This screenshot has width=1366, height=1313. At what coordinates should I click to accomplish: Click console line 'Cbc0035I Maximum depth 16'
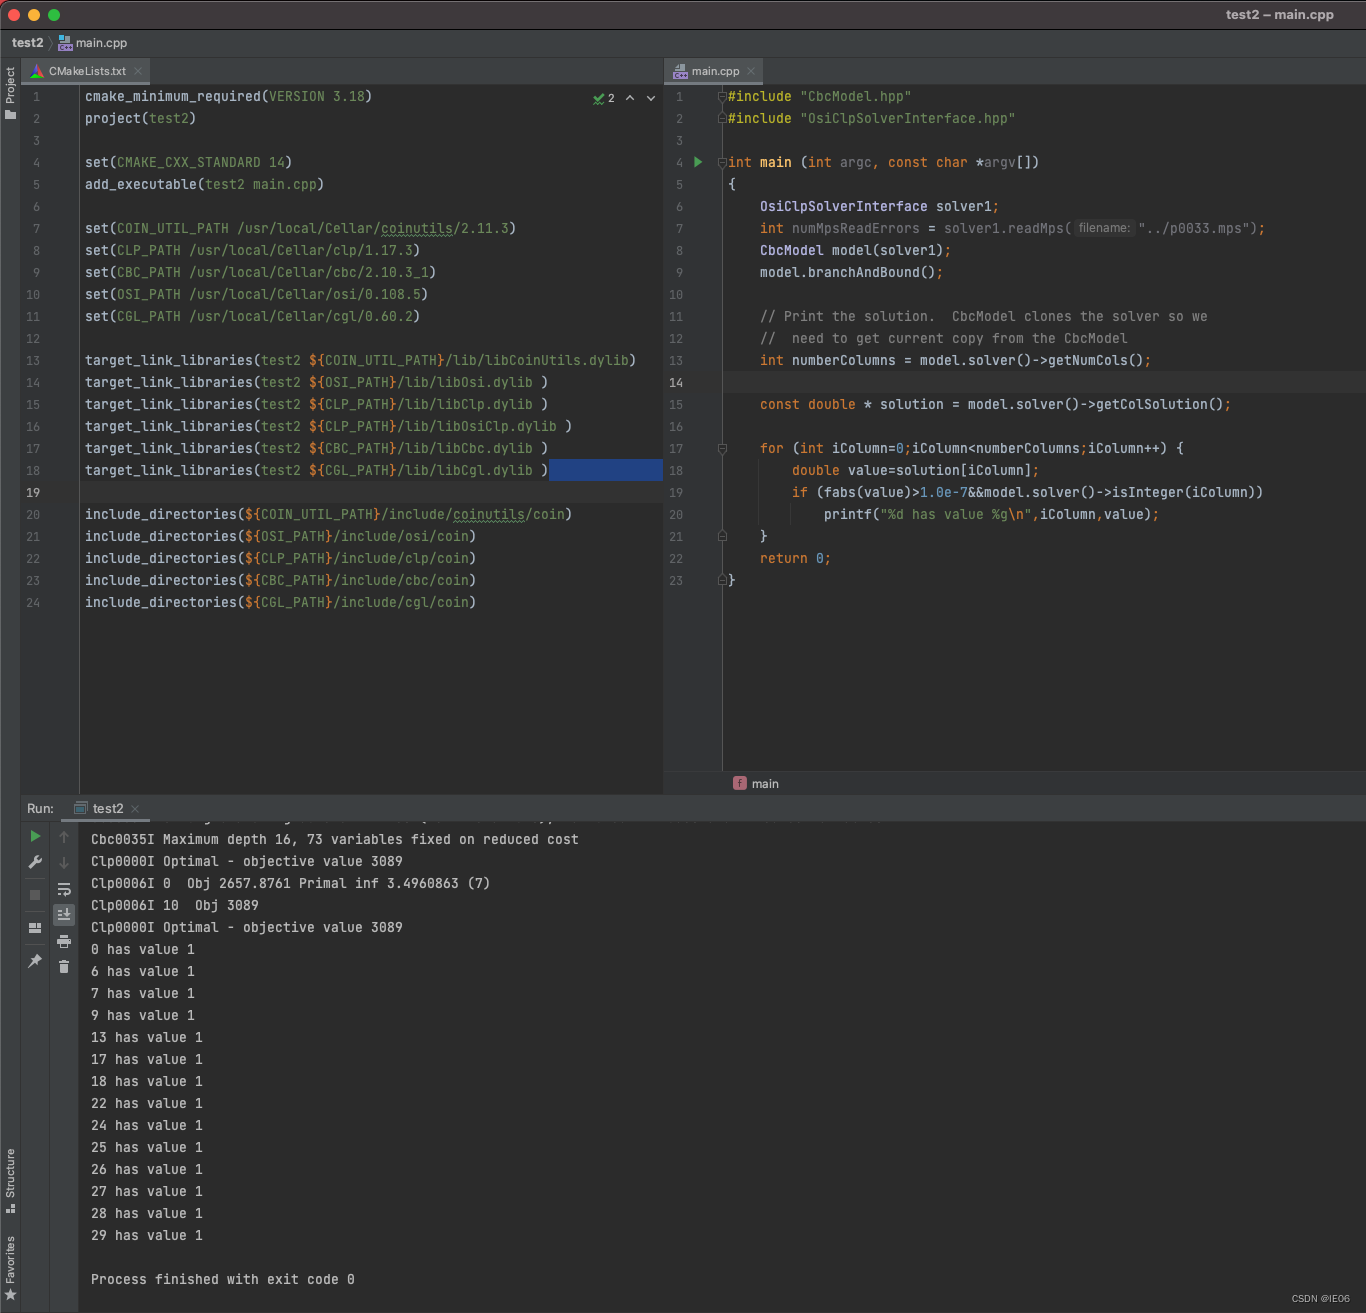[x=335, y=839]
